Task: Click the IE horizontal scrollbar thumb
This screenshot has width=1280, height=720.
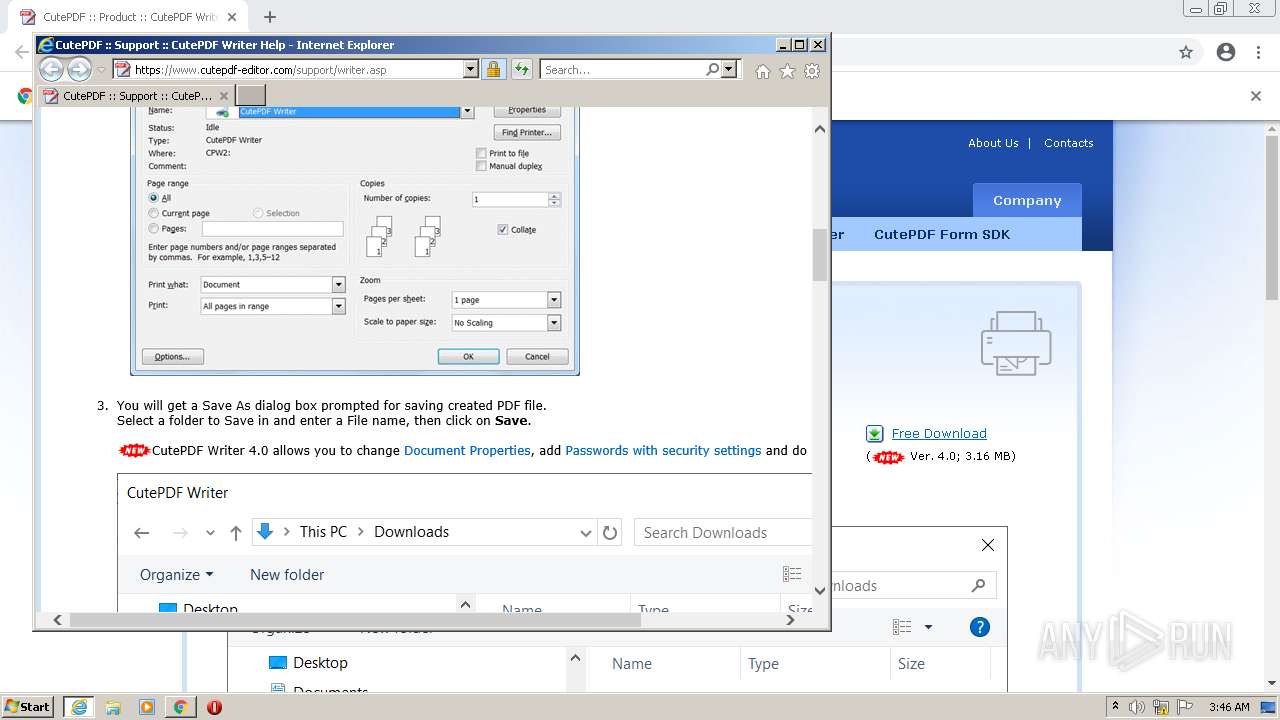Action: click(354, 620)
